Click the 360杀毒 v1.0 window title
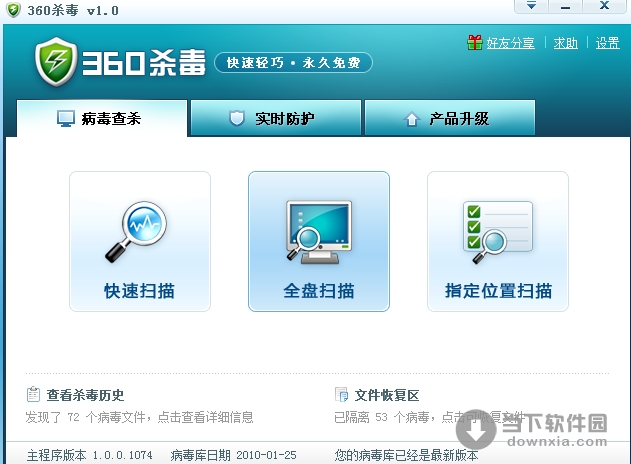631x464 pixels. [x=73, y=10]
